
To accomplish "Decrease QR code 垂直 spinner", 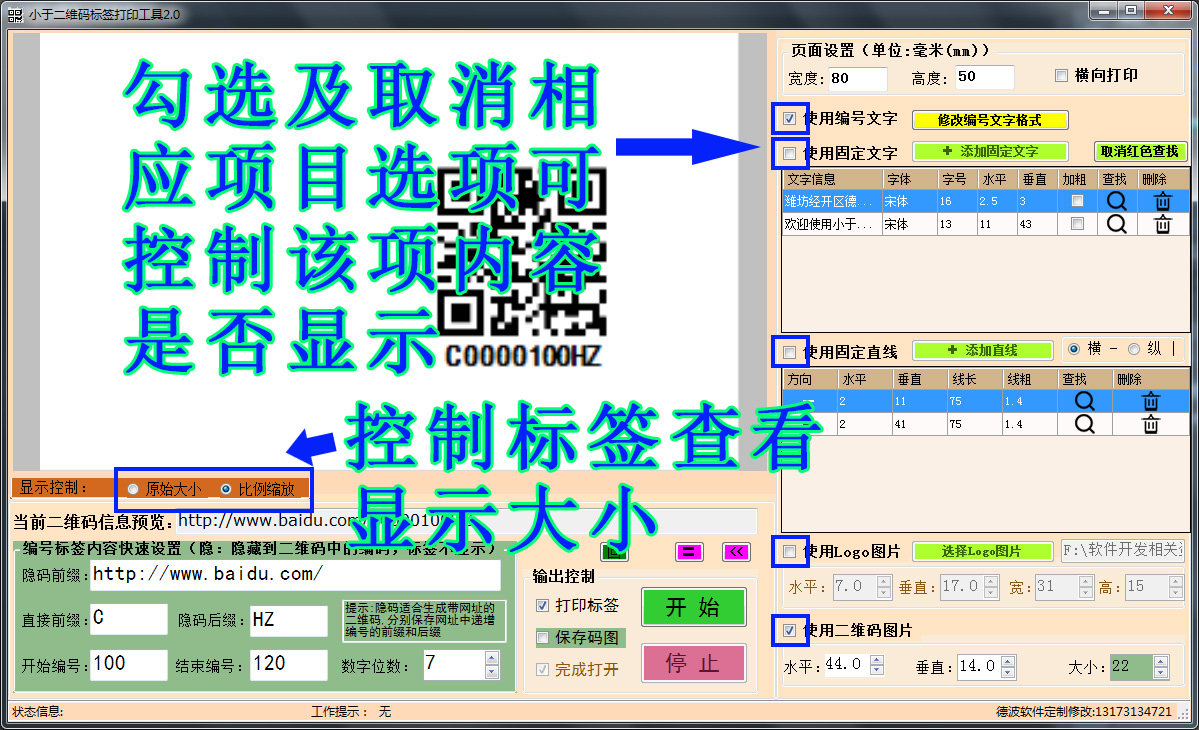I will coord(1009,673).
